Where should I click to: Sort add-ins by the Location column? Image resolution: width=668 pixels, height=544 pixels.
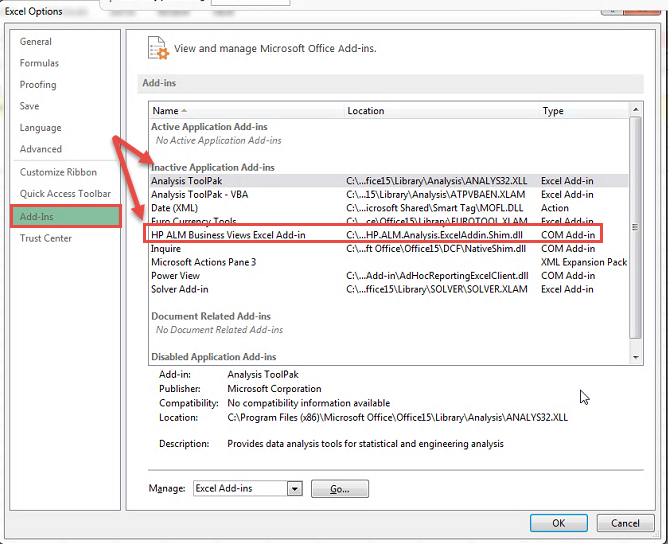coord(441,111)
